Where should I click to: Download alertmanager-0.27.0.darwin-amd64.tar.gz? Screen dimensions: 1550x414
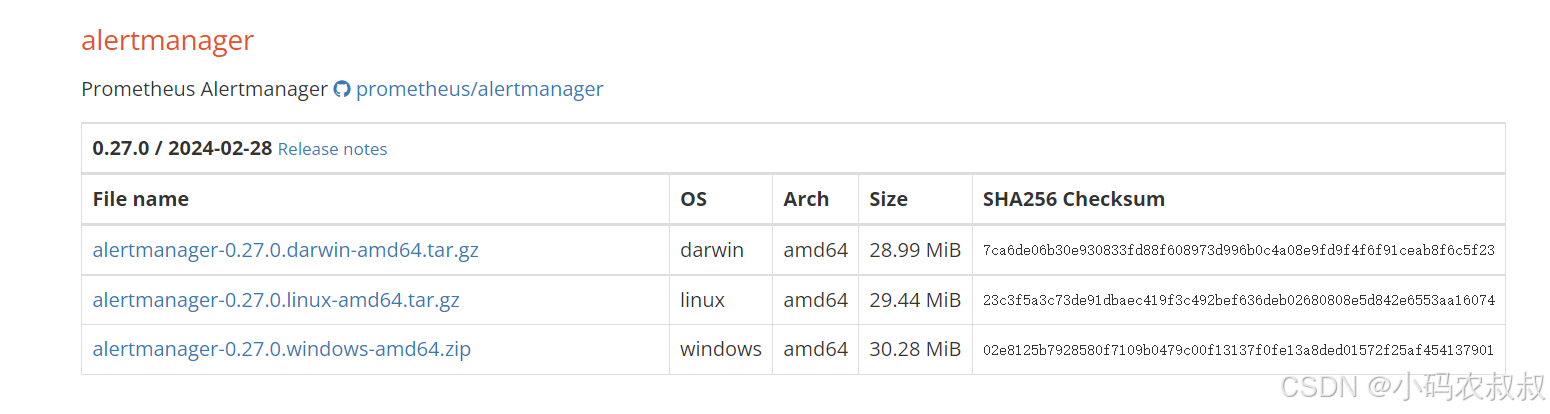[x=285, y=250]
